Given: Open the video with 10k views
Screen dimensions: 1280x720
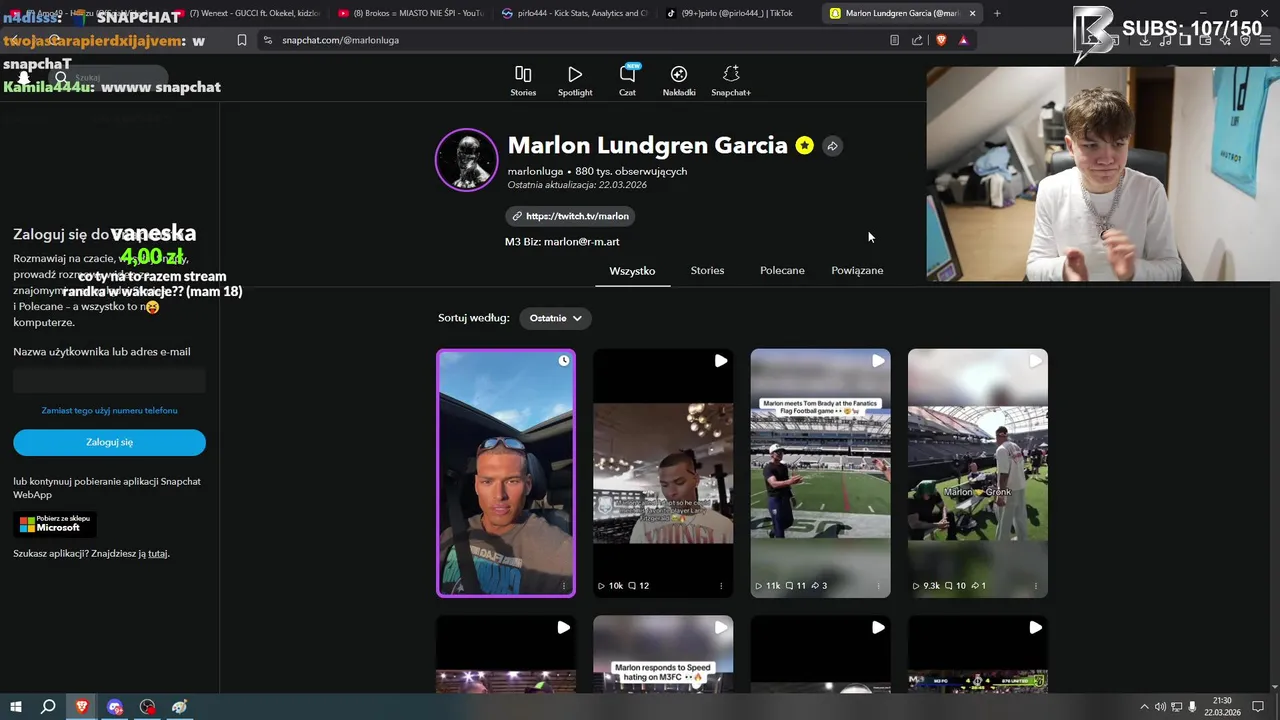Looking at the screenshot, I should click(x=663, y=472).
